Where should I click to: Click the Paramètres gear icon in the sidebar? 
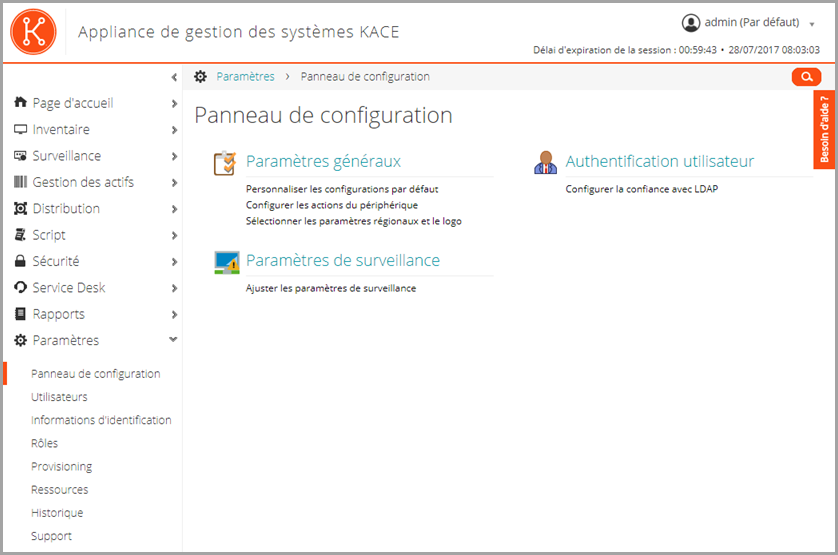20,340
